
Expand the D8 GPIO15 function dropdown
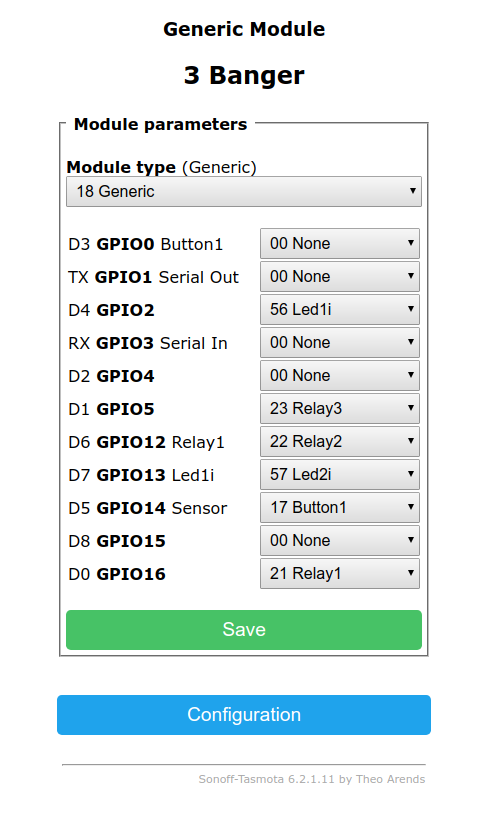click(x=339, y=541)
